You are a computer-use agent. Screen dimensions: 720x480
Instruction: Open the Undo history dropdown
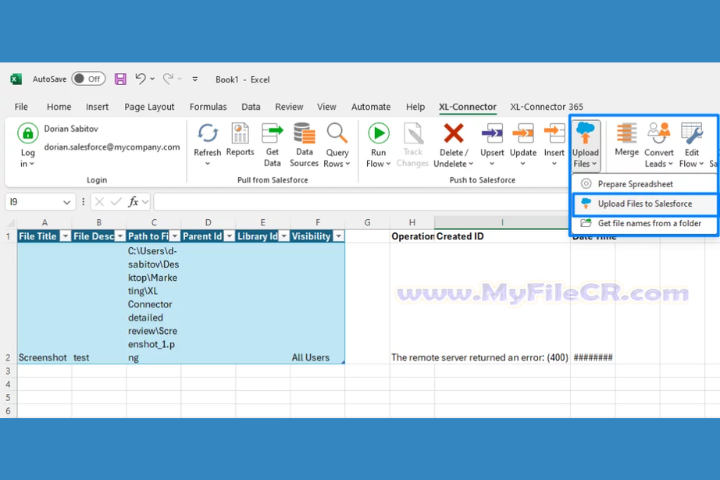152,79
